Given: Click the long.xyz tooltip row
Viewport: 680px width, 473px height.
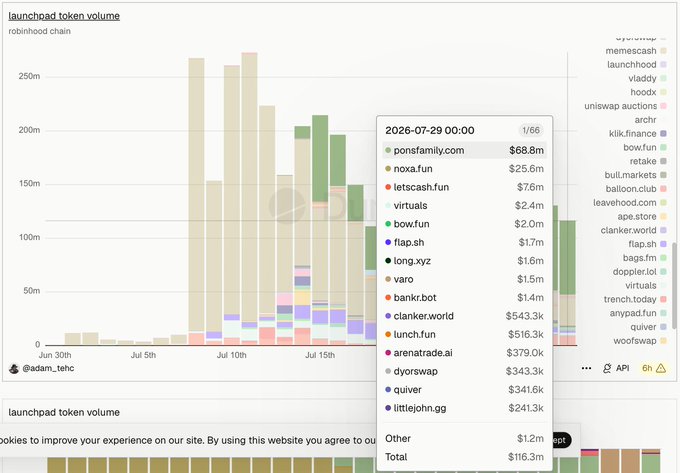Looking at the screenshot, I should coord(464,261).
